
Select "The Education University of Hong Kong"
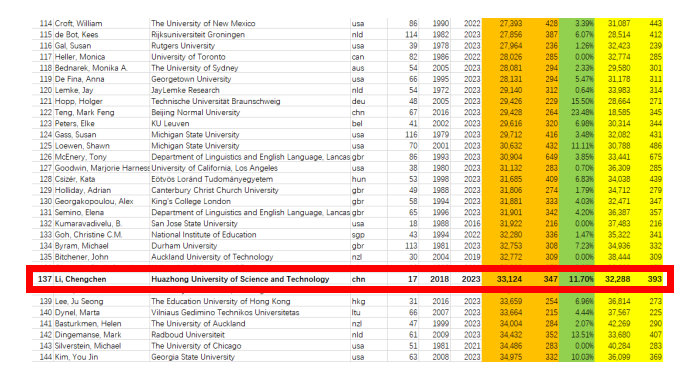pyautogui.click(x=221, y=301)
